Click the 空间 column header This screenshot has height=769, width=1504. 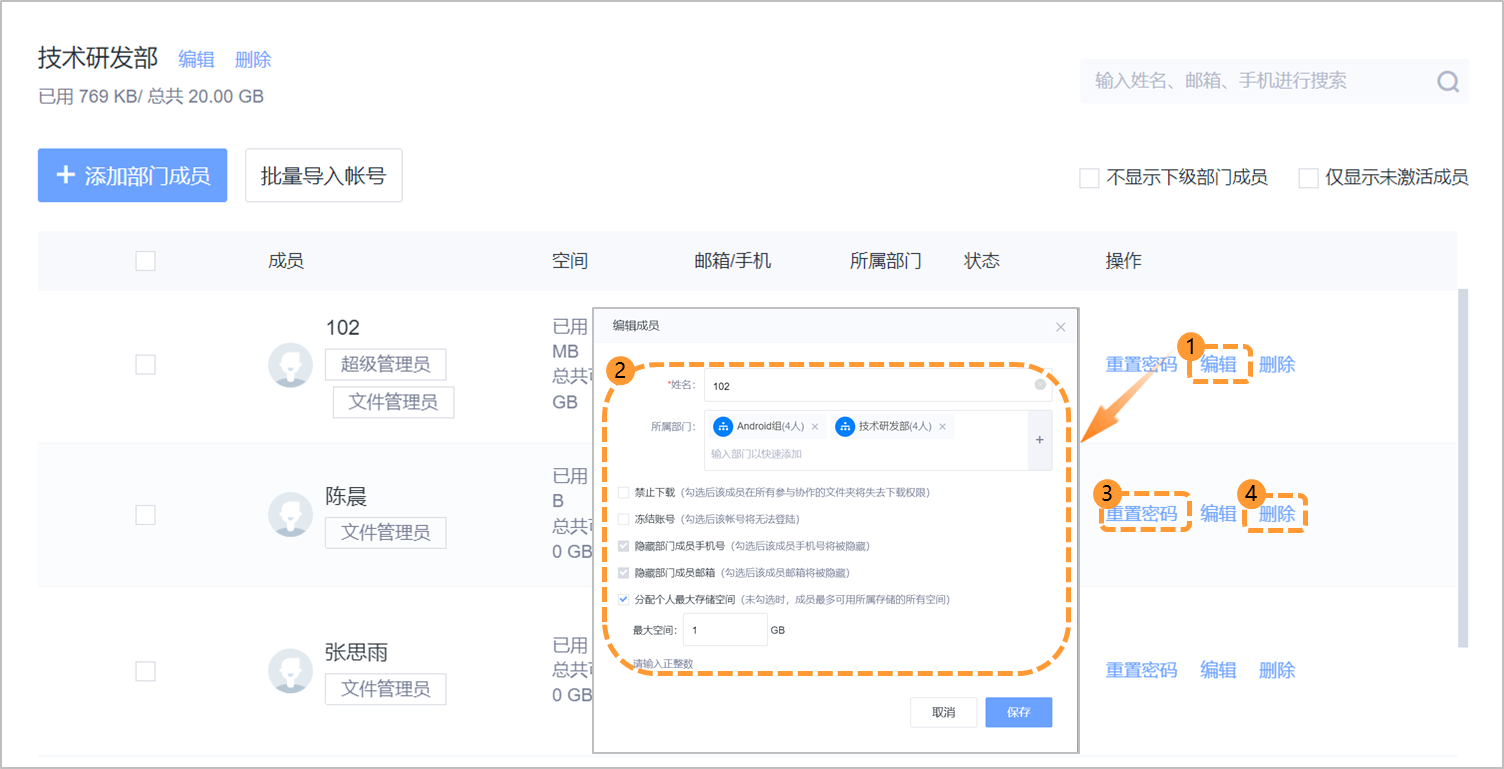coord(570,261)
